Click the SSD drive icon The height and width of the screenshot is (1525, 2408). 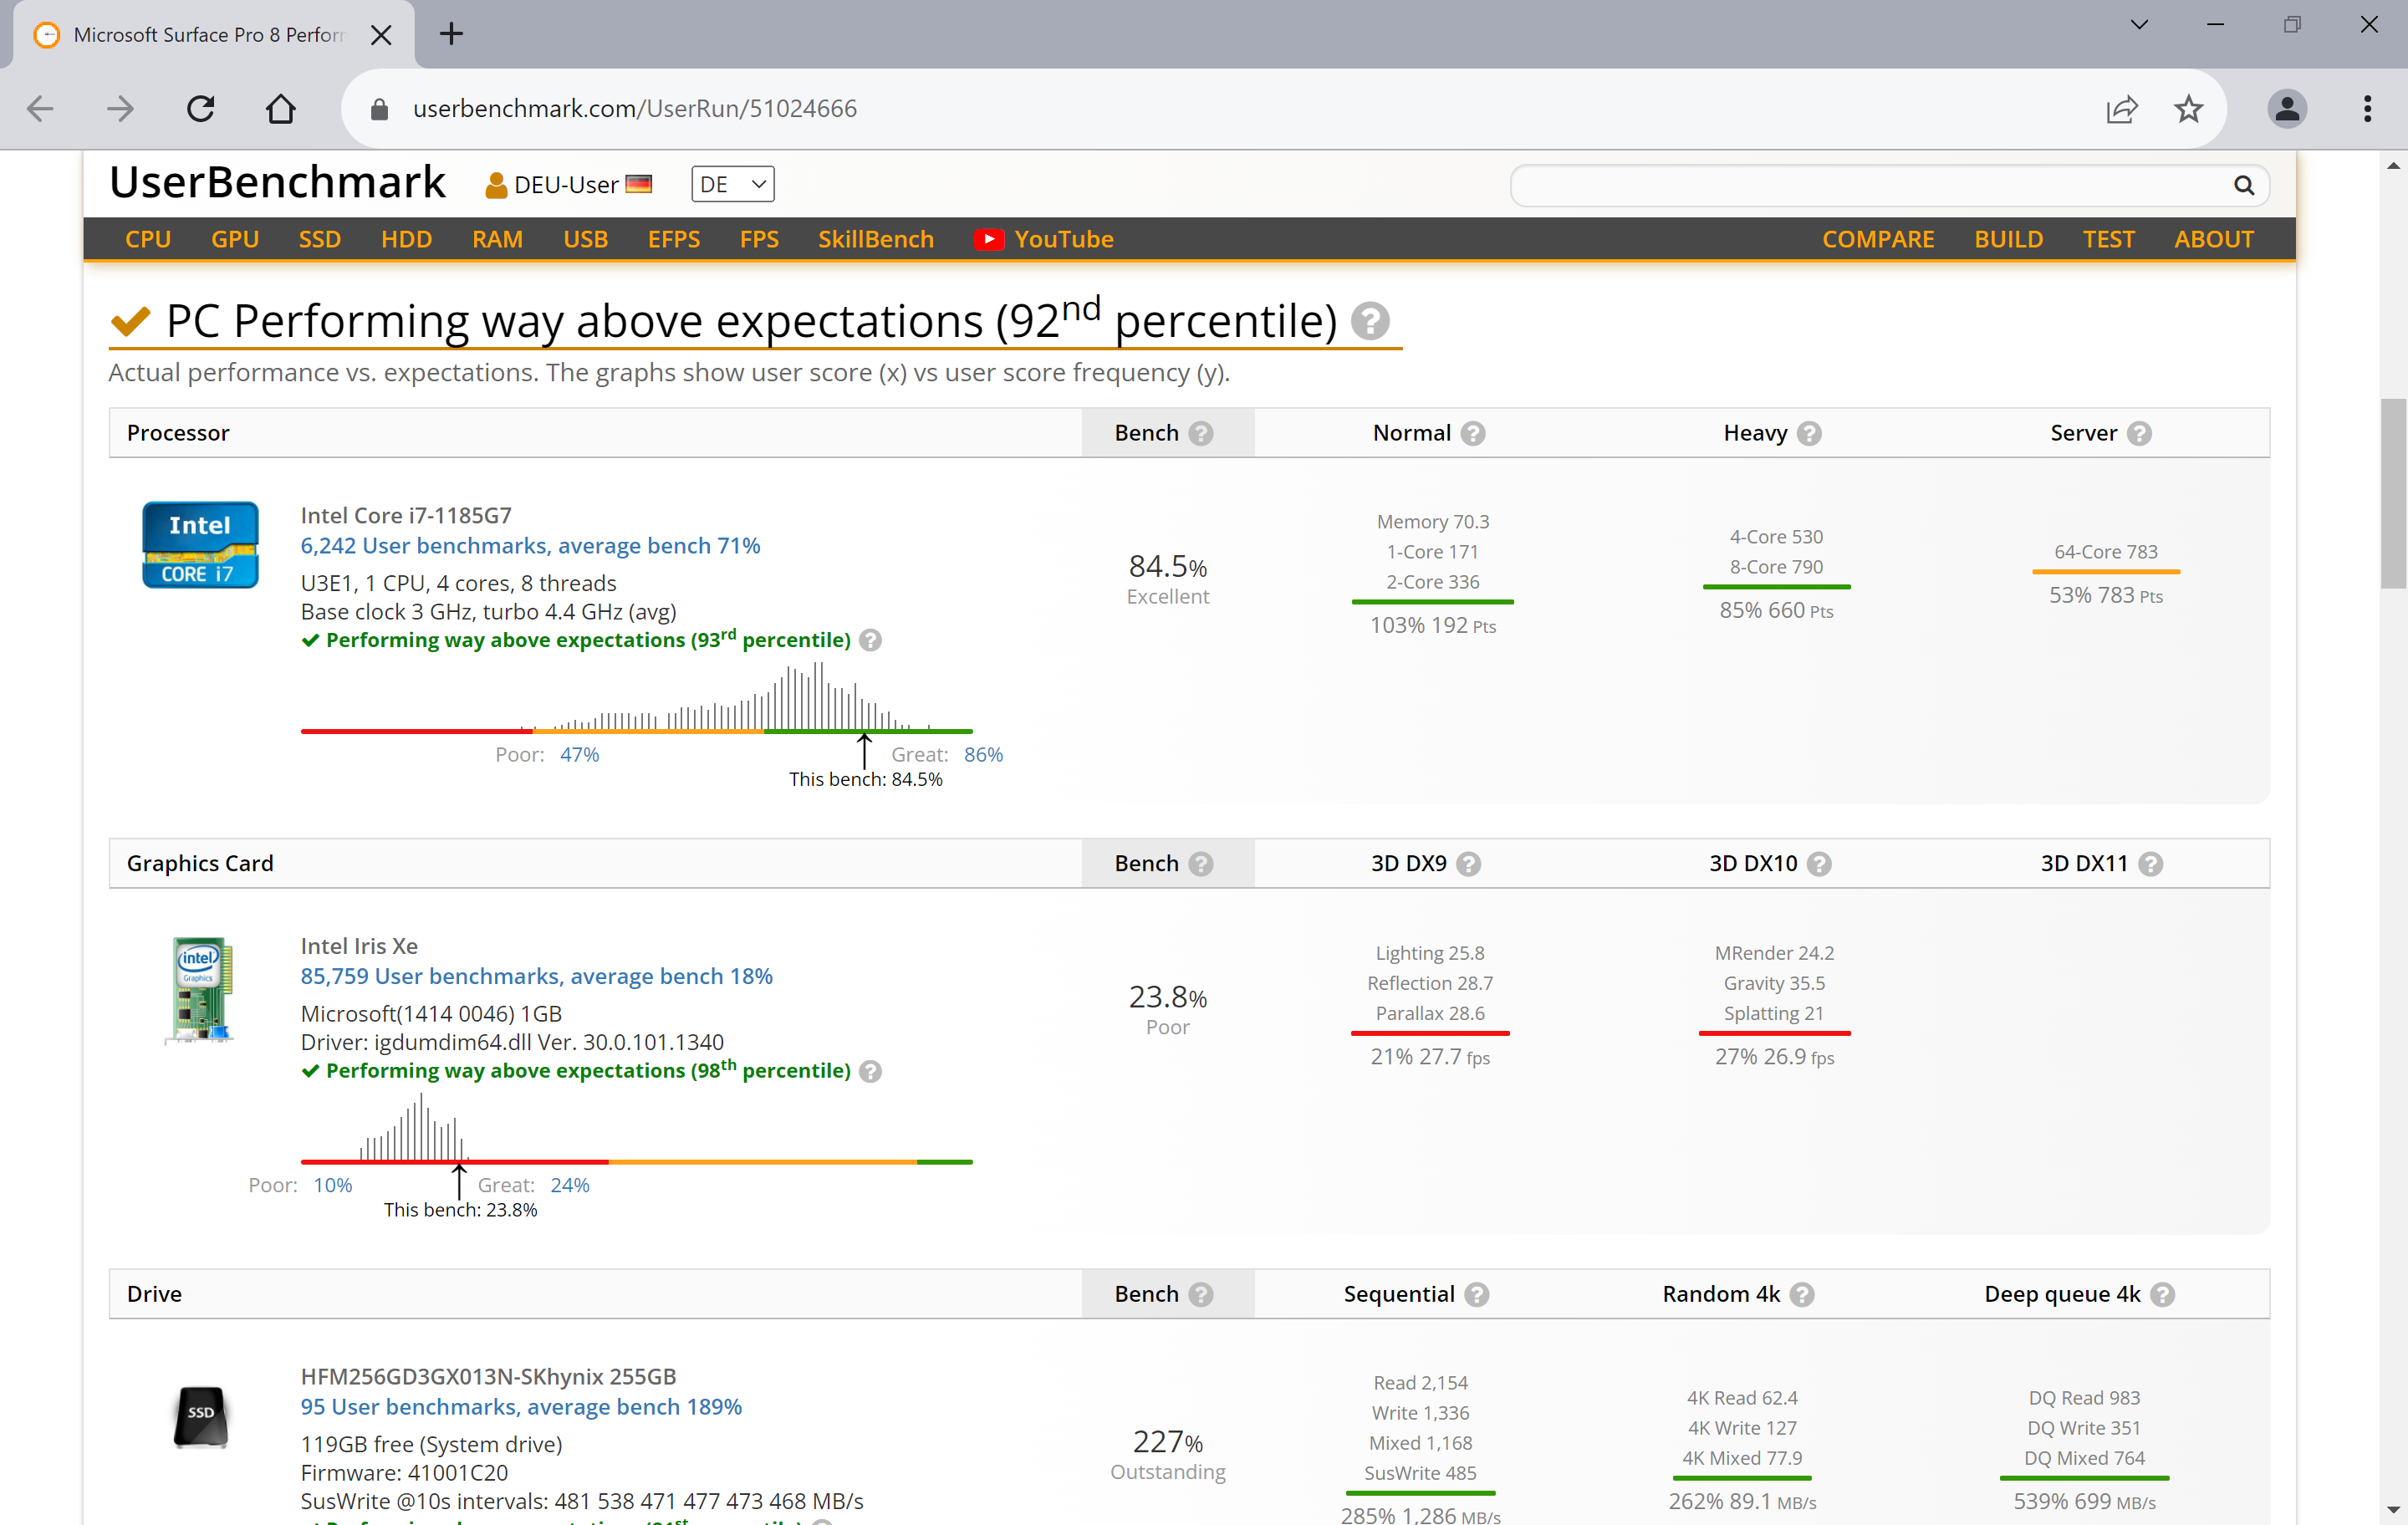201,1415
